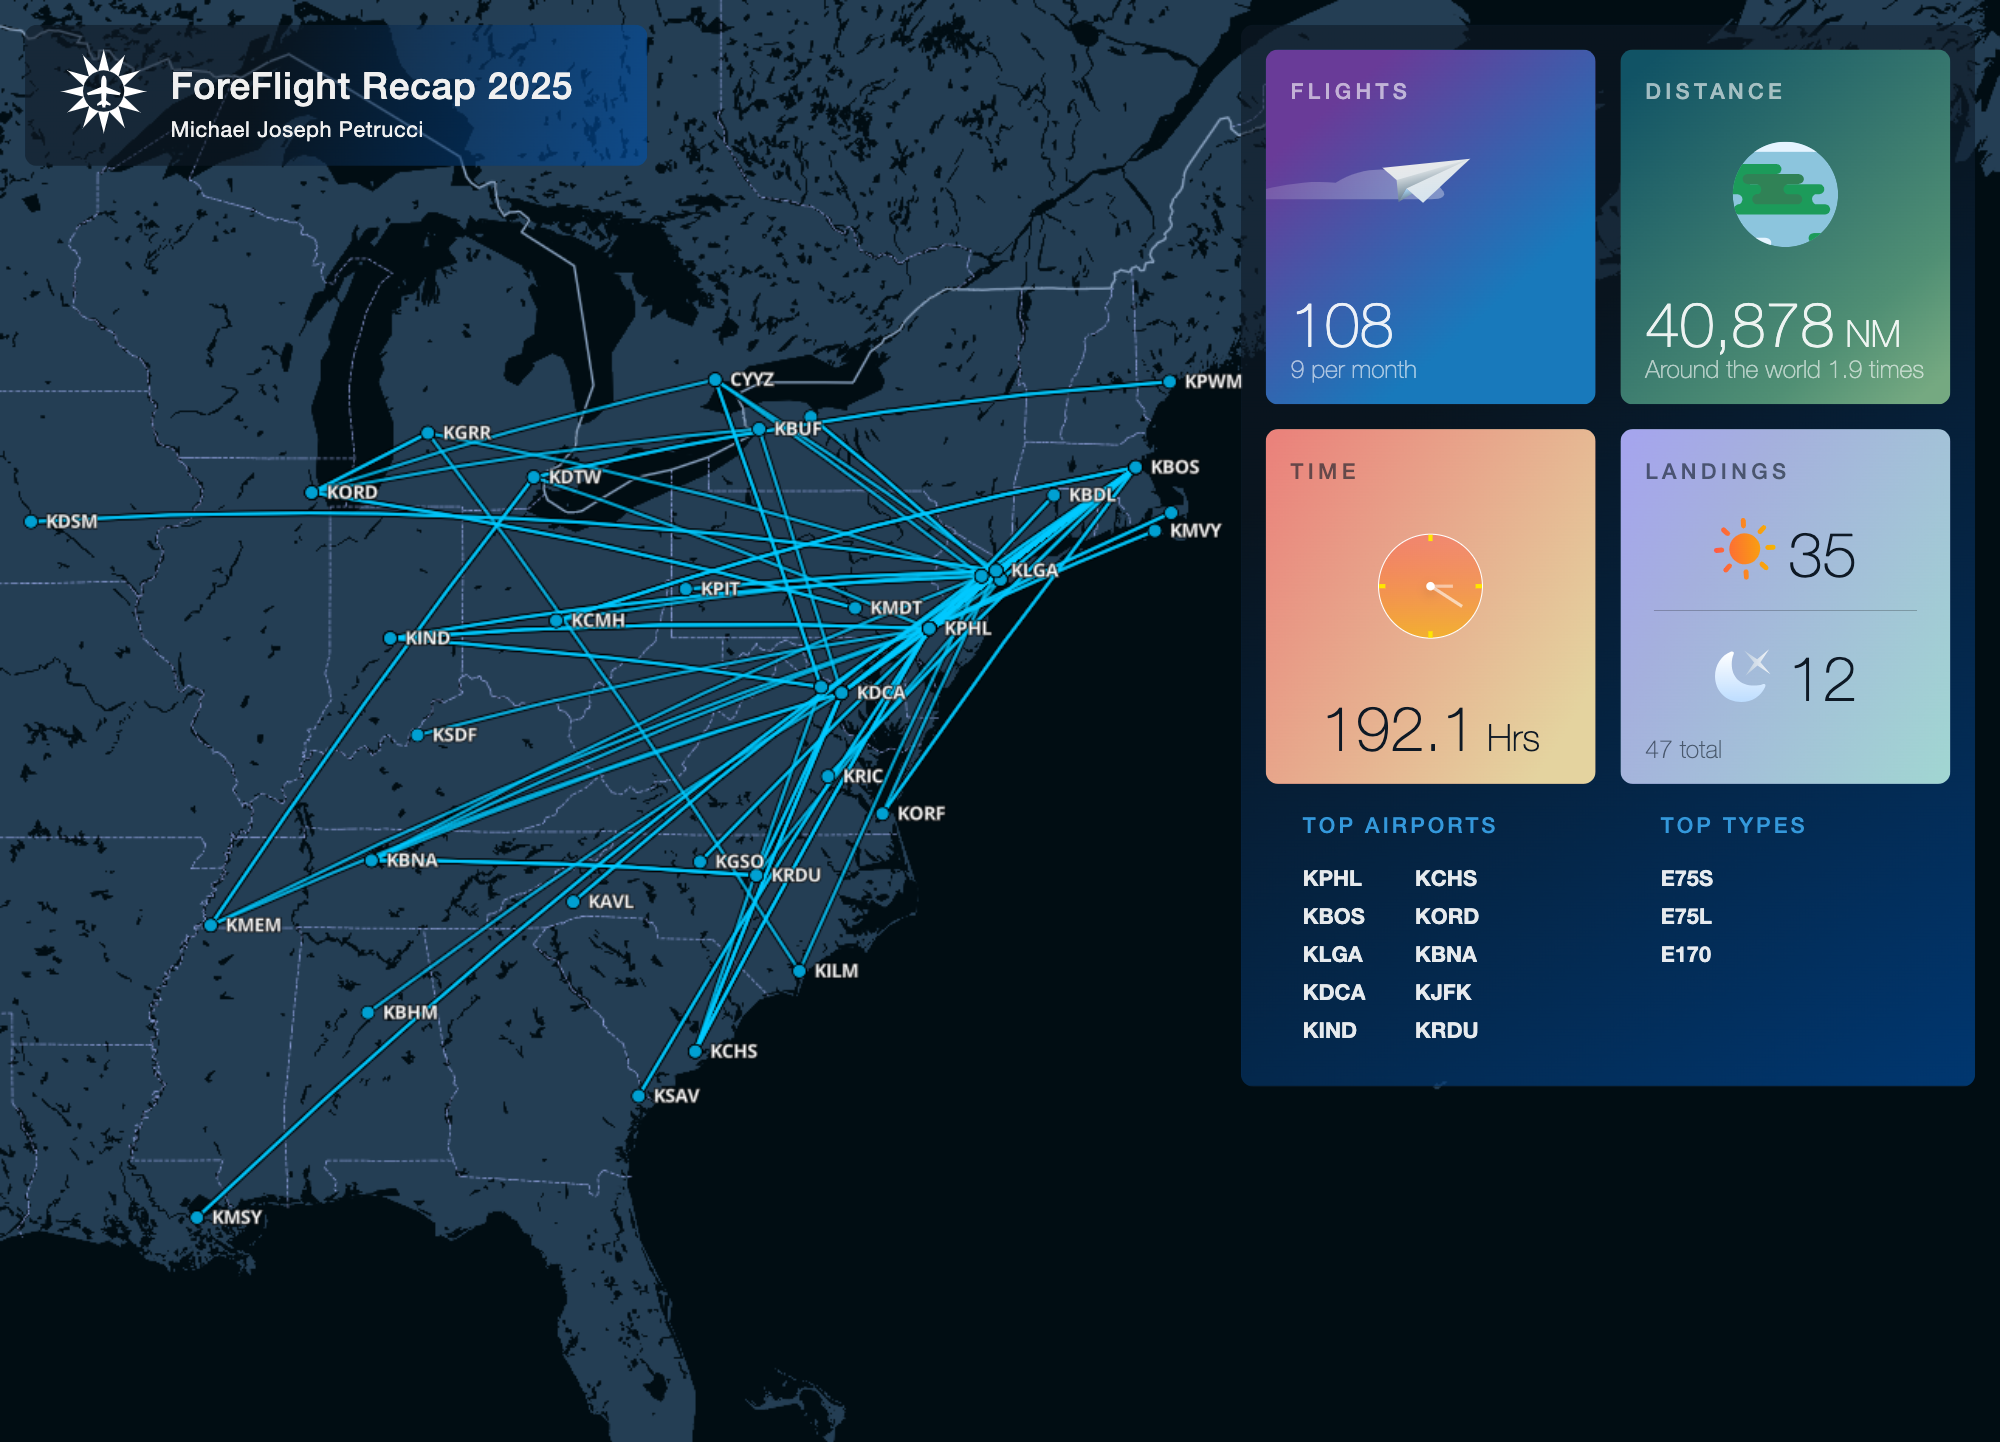Open the Time 192.1 Hrs card
2000x1442 pixels.
point(1429,606)
